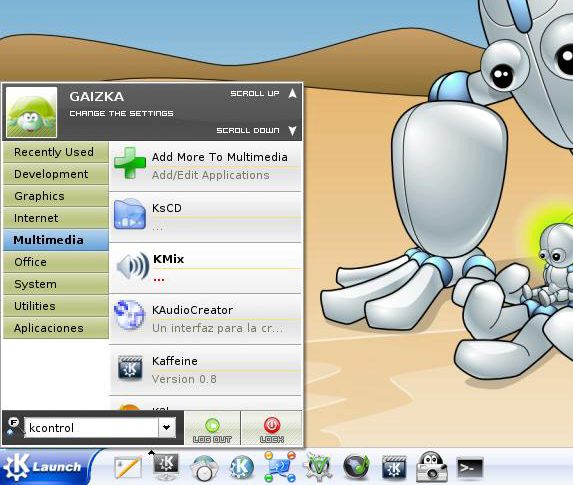
Task: Click the run command field containing kcontrol
Action: point(91,428)
